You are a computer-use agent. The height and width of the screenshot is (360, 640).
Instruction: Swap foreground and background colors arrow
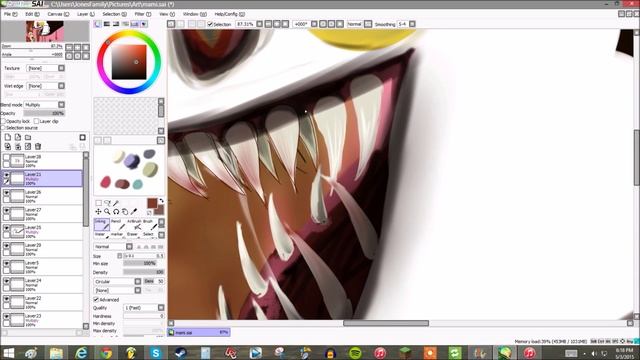point(162,200)
